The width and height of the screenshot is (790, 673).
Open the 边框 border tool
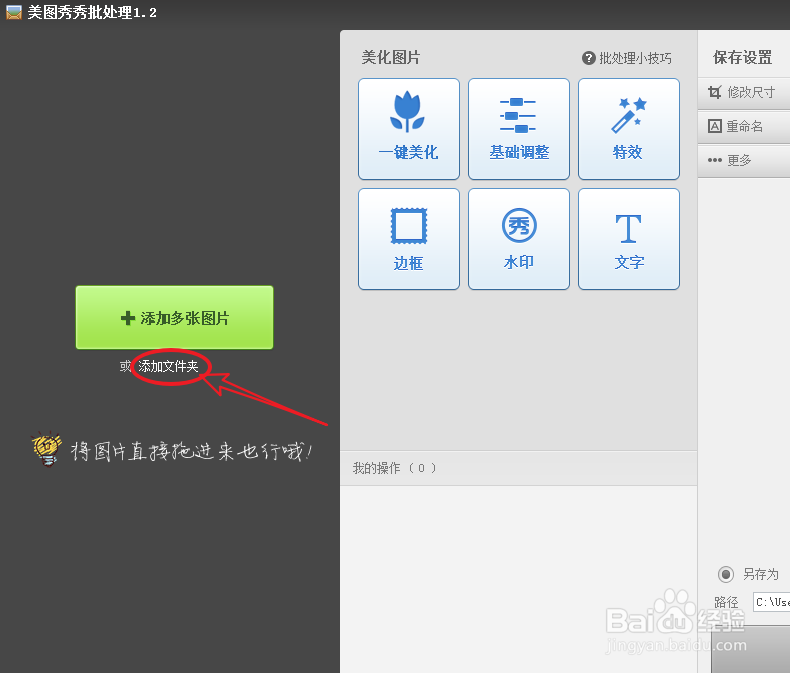click(409, 239)
